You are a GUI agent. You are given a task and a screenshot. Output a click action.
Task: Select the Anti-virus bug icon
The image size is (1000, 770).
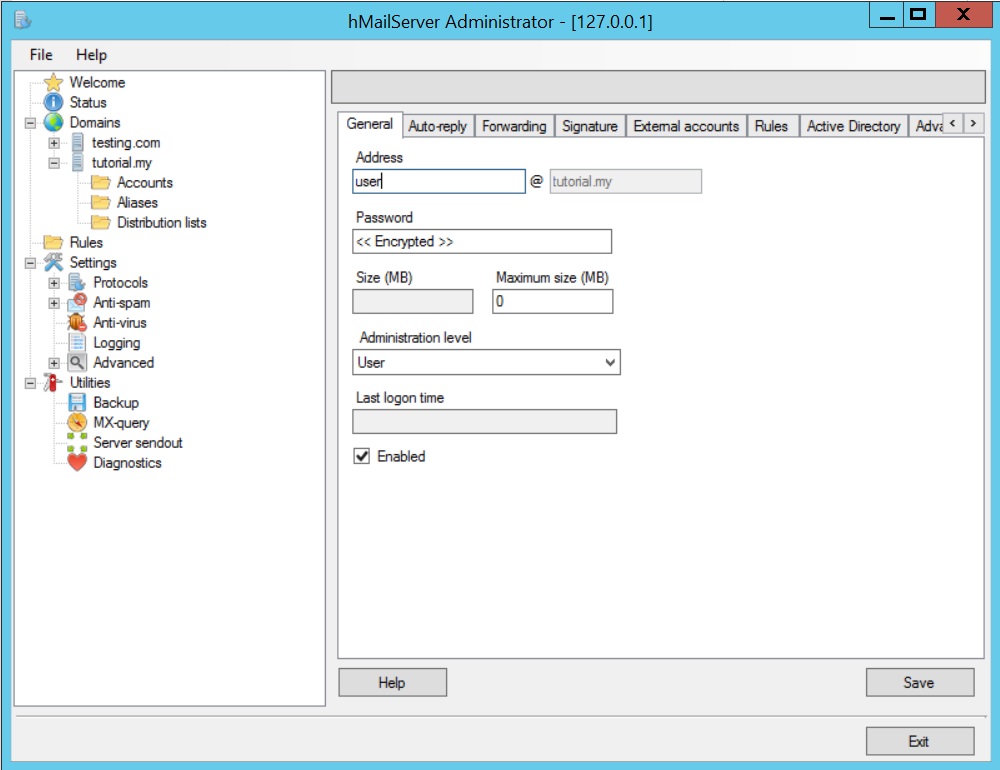tap(77, 322)
